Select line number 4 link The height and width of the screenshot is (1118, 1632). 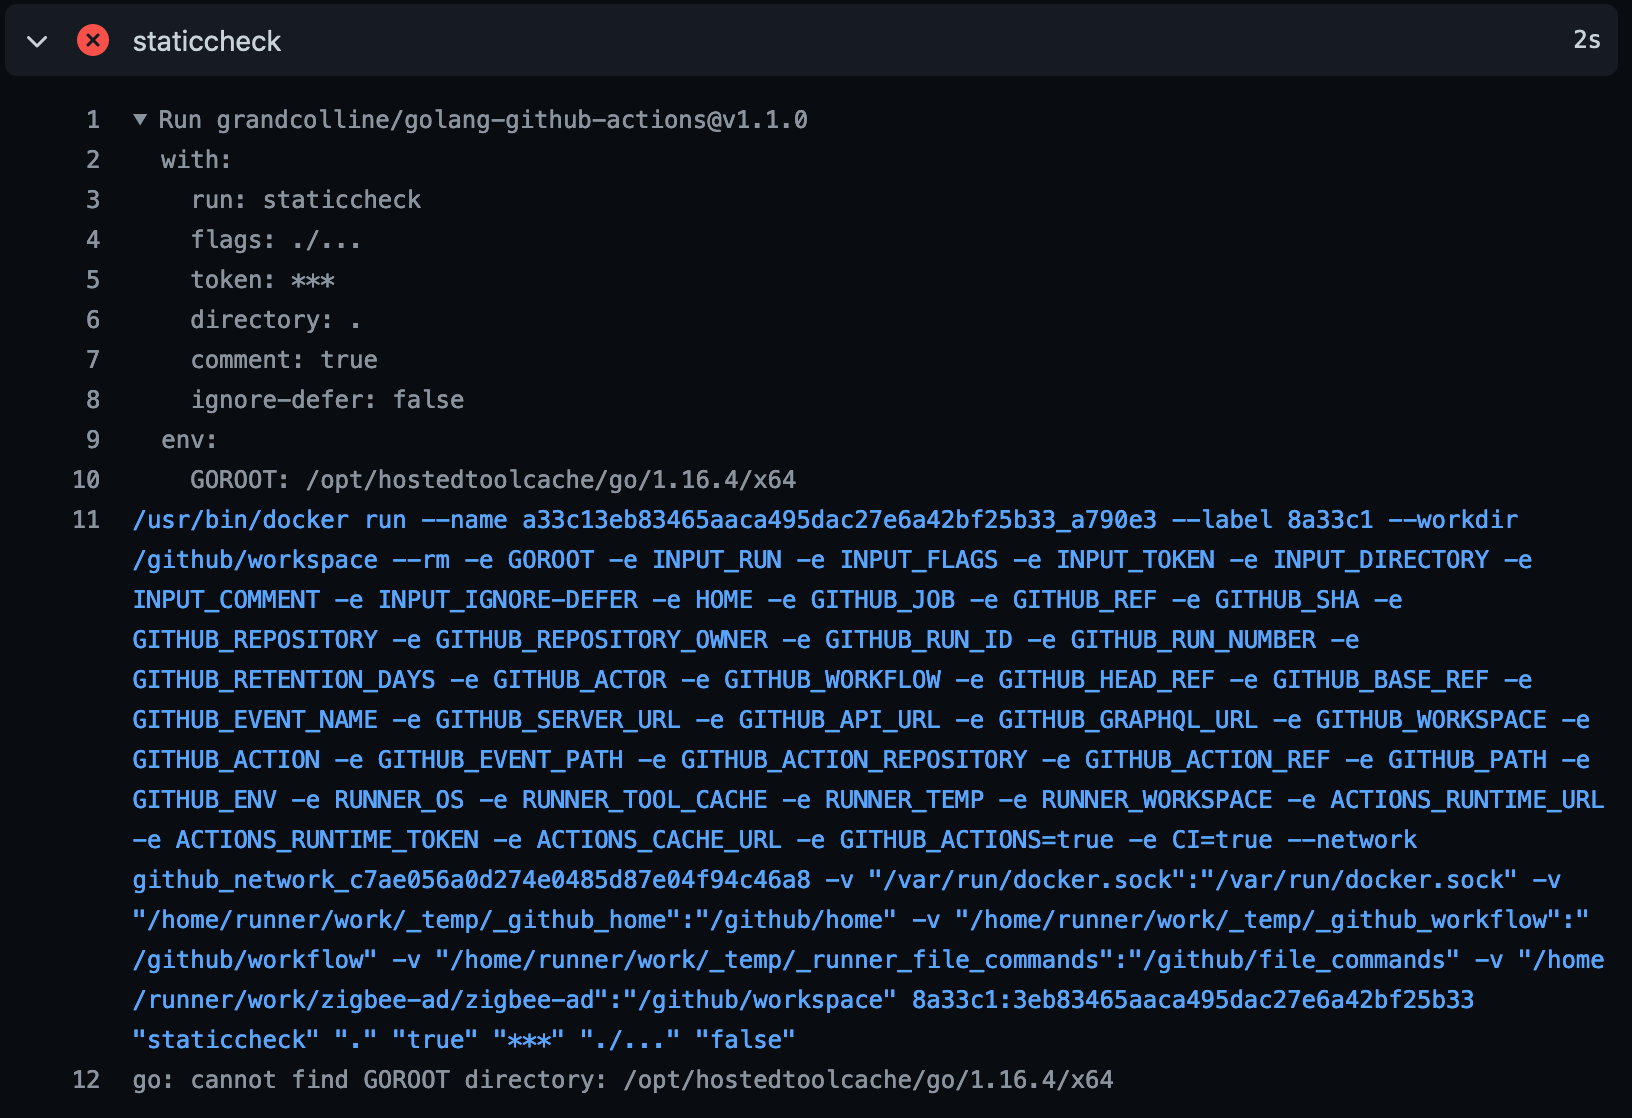pyautogui.click(x=93, y=240)
